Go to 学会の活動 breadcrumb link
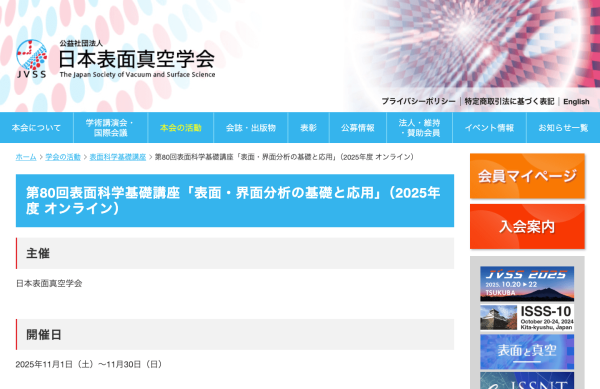The image size is (600, 389). 63,157
